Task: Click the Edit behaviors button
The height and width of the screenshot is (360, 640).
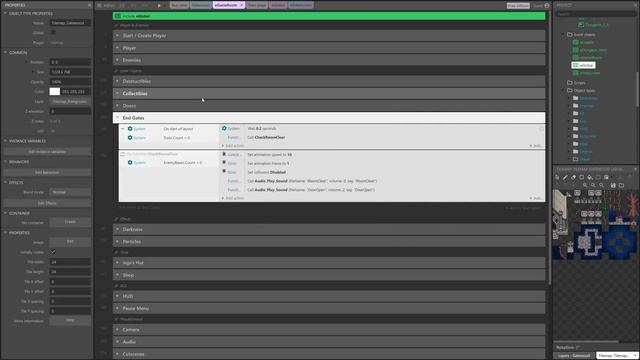Action: coord(47,172)
